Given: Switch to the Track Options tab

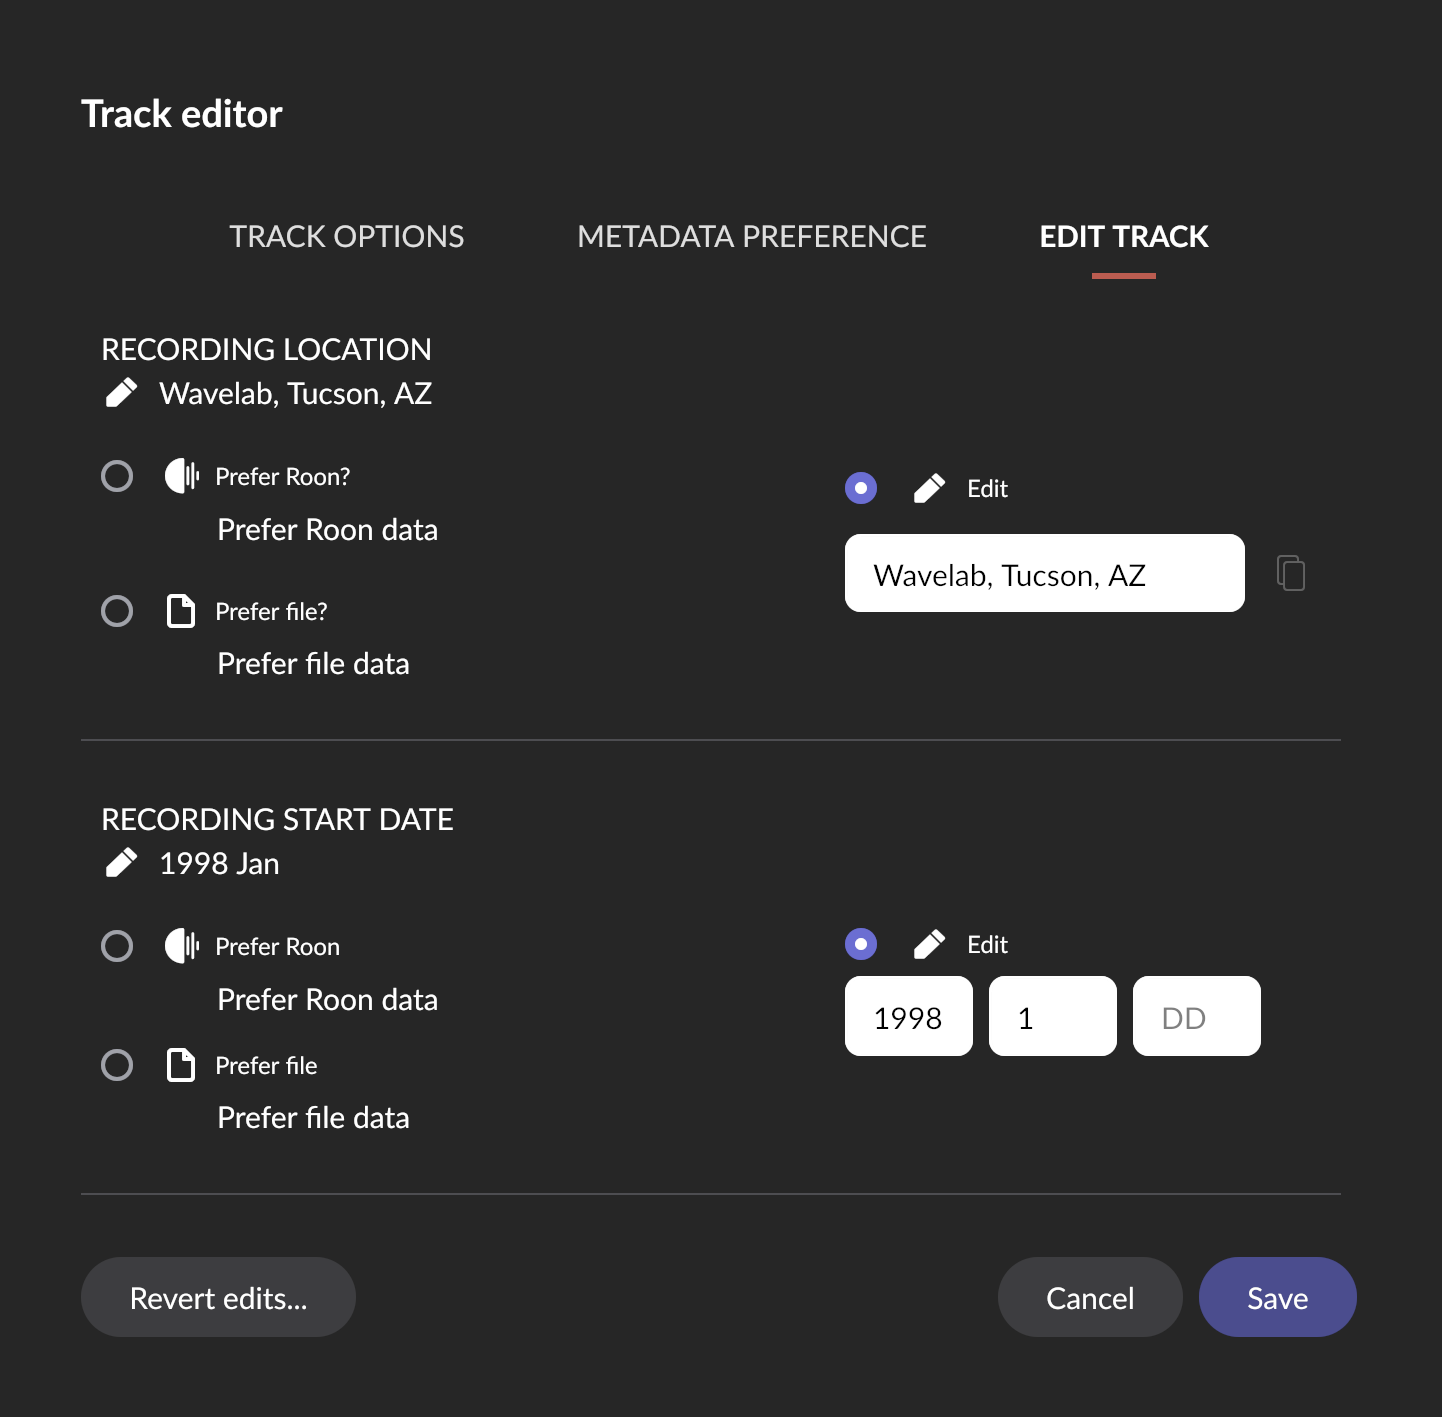Looking at the screenshot, I should coord(346,237).
